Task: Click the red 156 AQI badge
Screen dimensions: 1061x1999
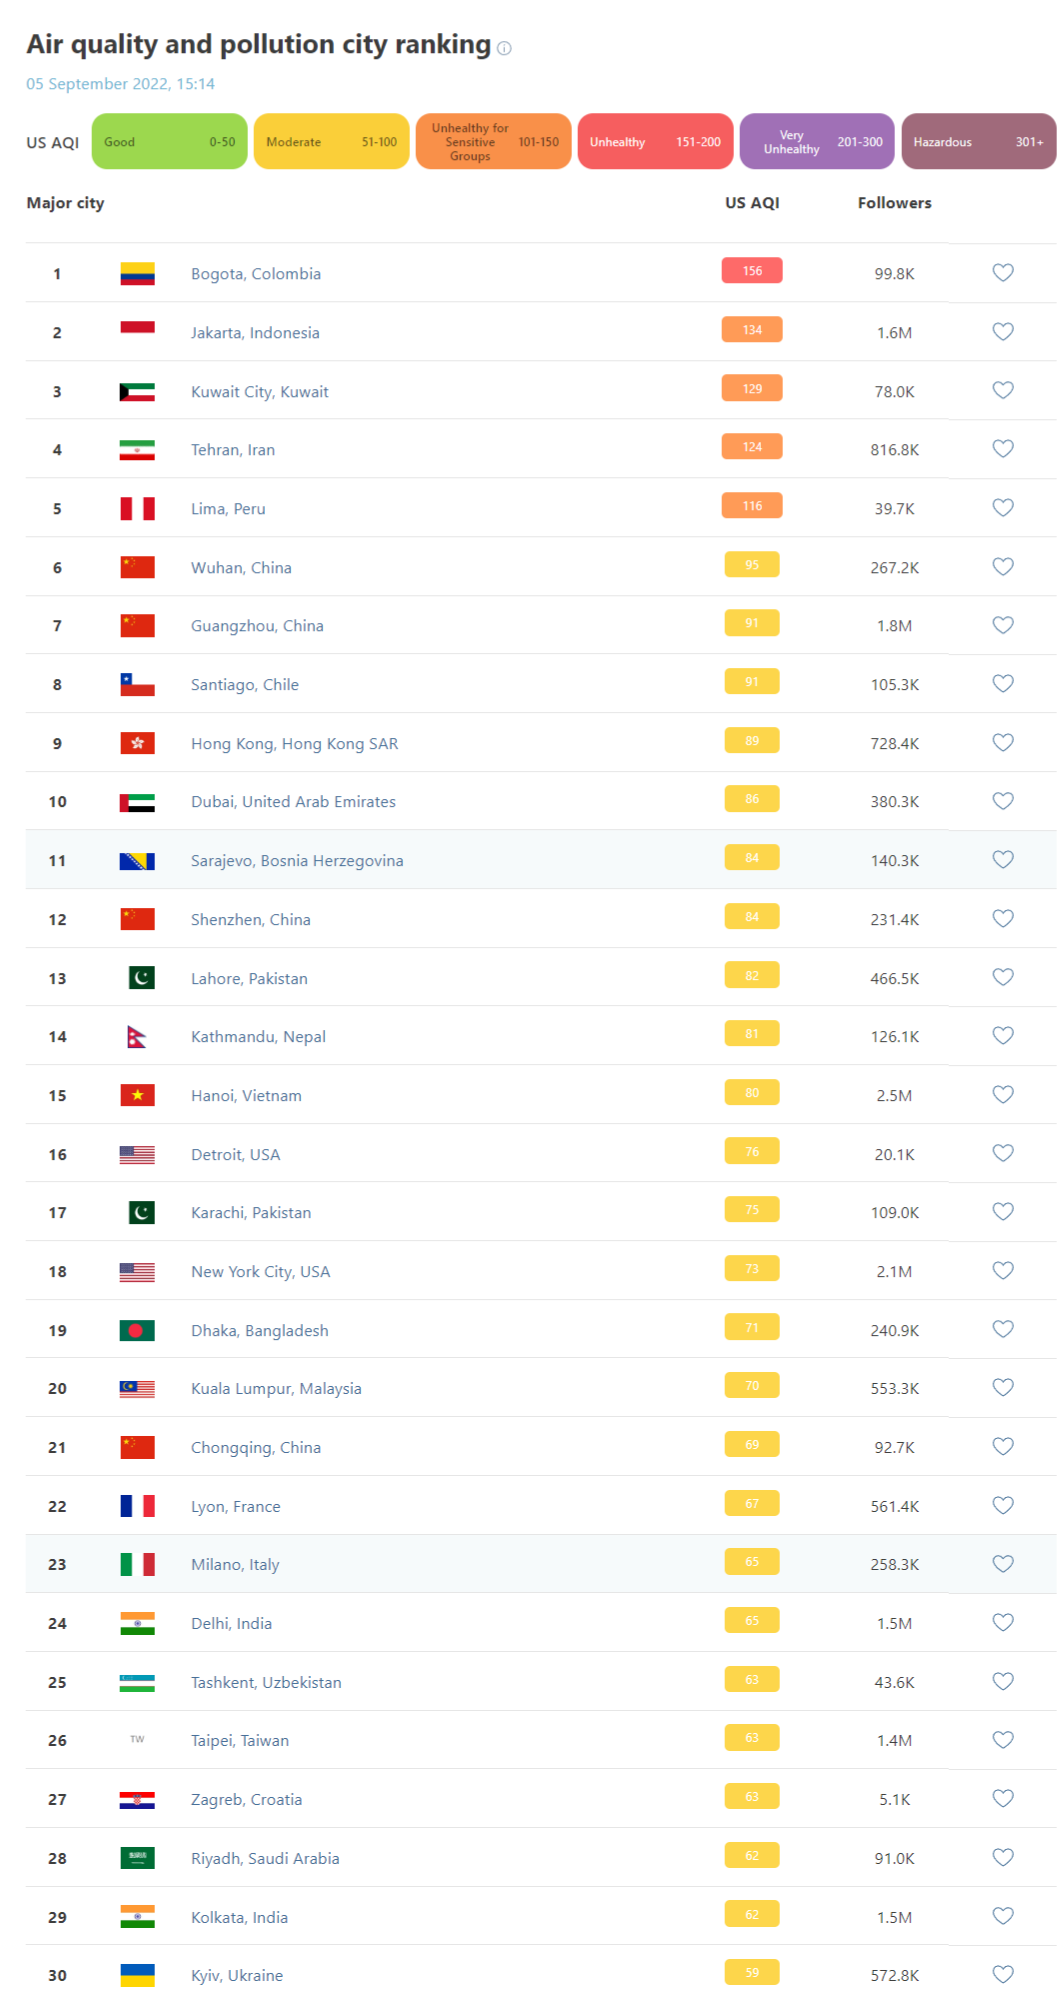Action: pyautogui.click(x=752, y=271)
